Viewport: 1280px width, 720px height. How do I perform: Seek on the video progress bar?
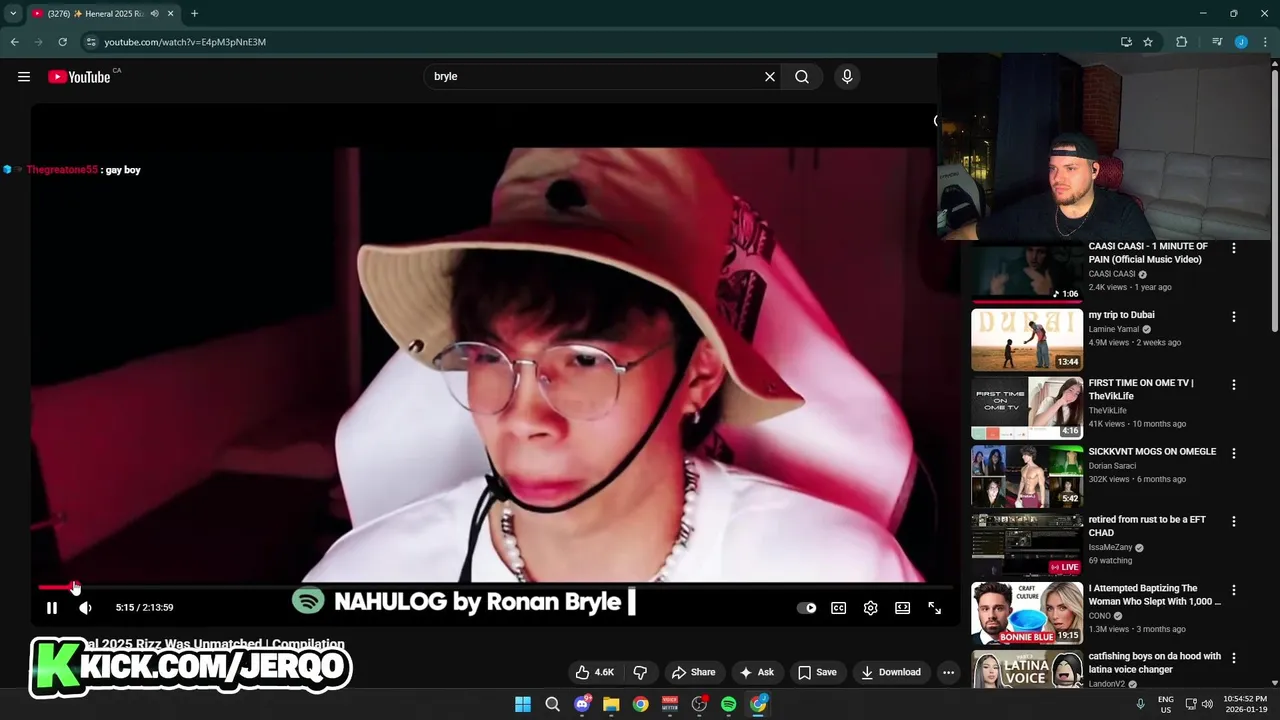click(x=494, y=587)
